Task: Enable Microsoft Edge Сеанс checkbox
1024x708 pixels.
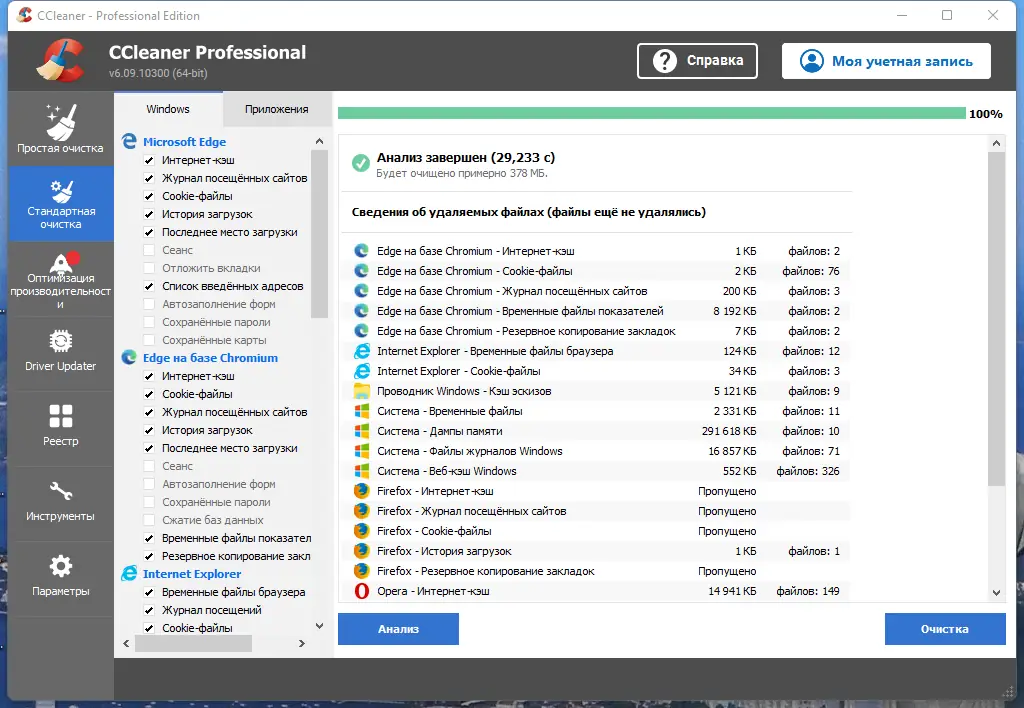Action: 149,250
